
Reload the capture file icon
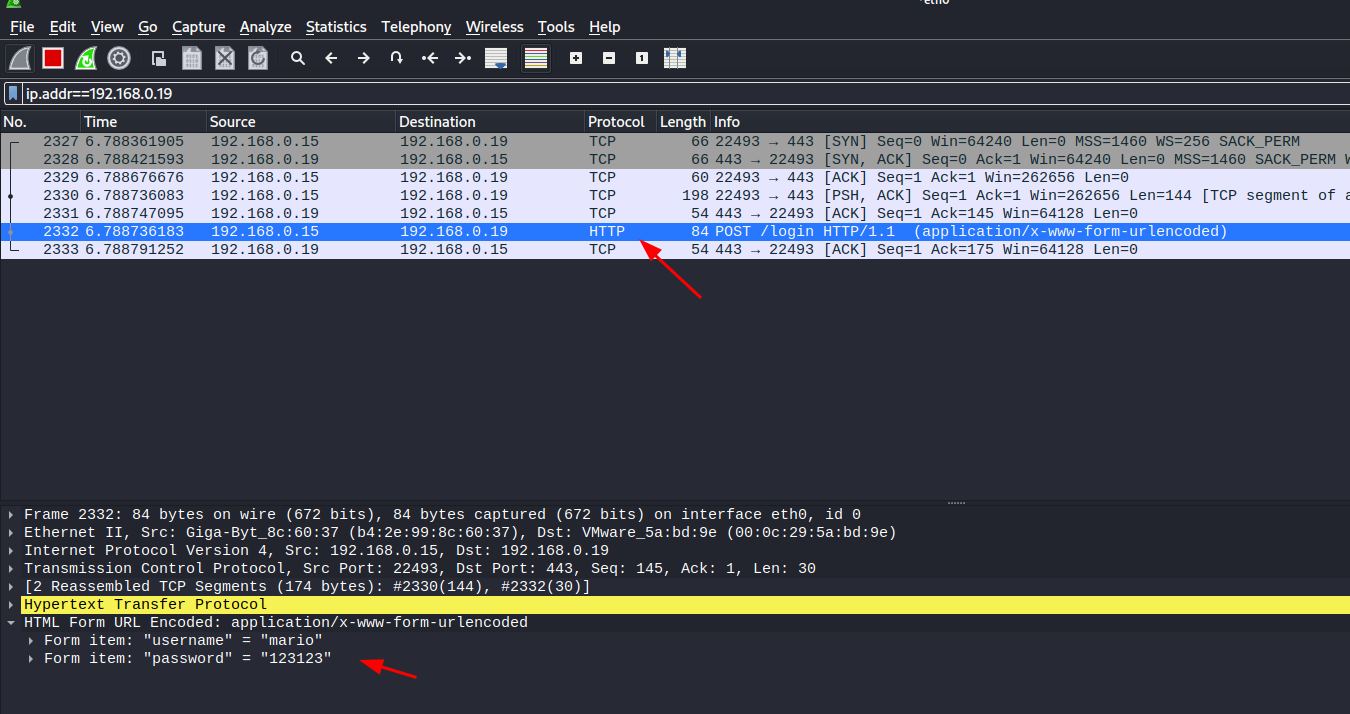[x=258, y=58]
